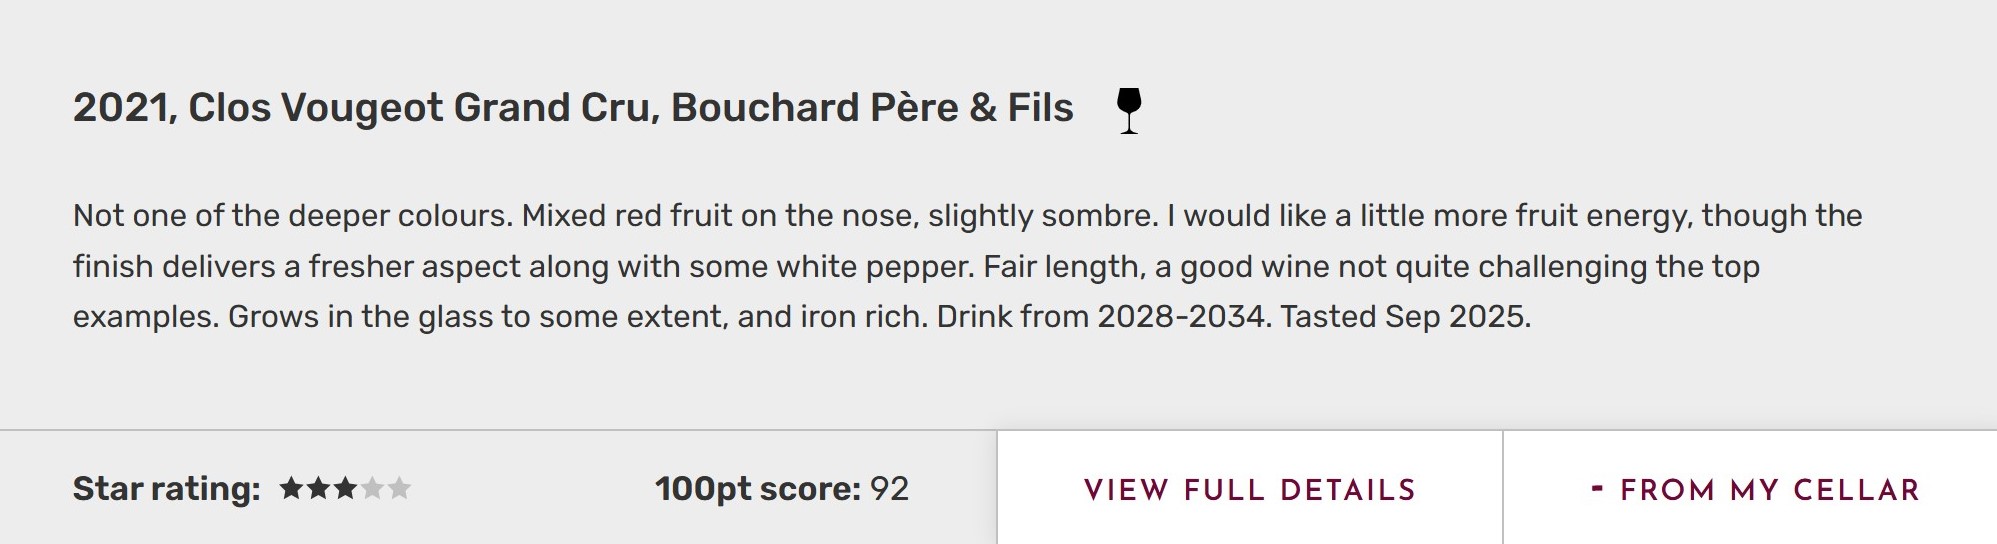Click the fourth greyed-out rating star
Screen dimensions: 1997x544
click(372, 489)
